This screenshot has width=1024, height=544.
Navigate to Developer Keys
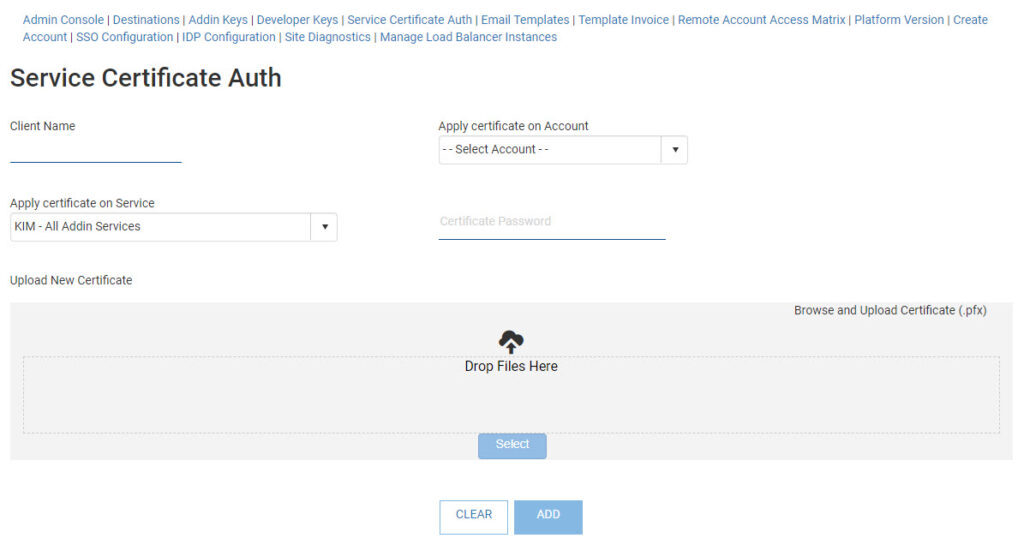point(297,20)
